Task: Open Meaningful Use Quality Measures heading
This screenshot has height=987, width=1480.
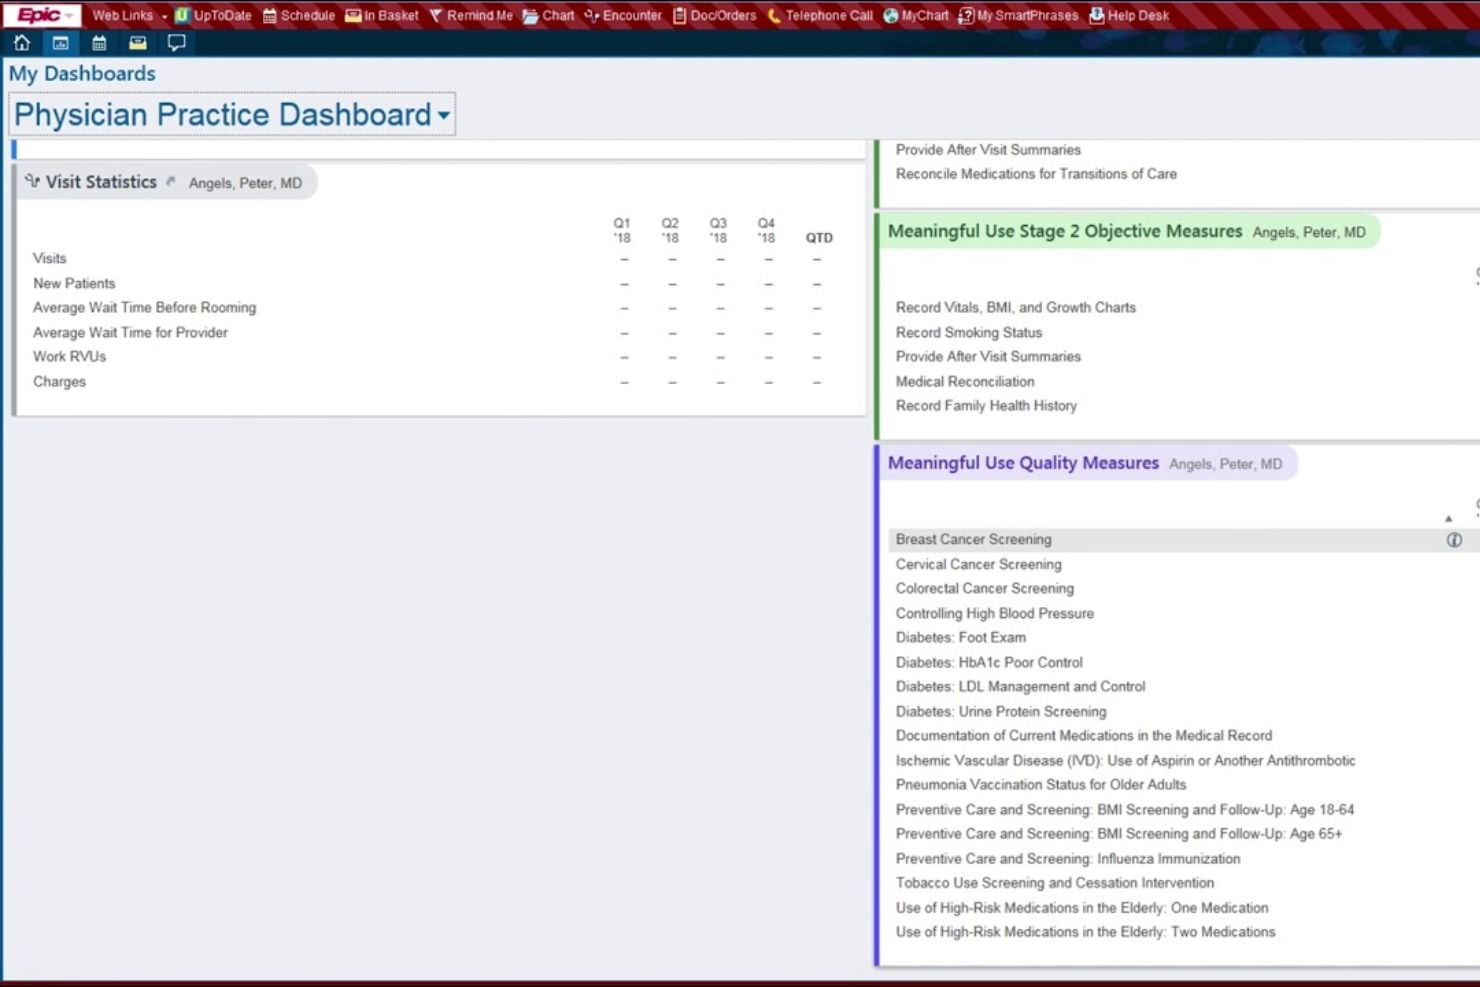Action: tap(1023, 463)
